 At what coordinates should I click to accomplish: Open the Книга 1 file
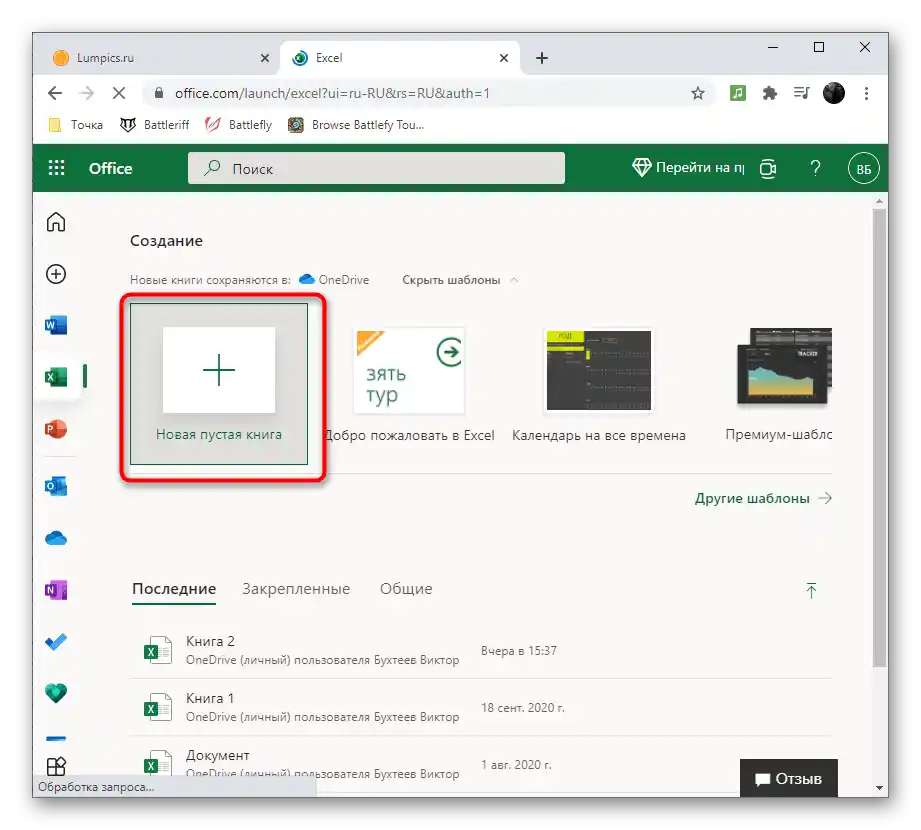coord(480,707)
